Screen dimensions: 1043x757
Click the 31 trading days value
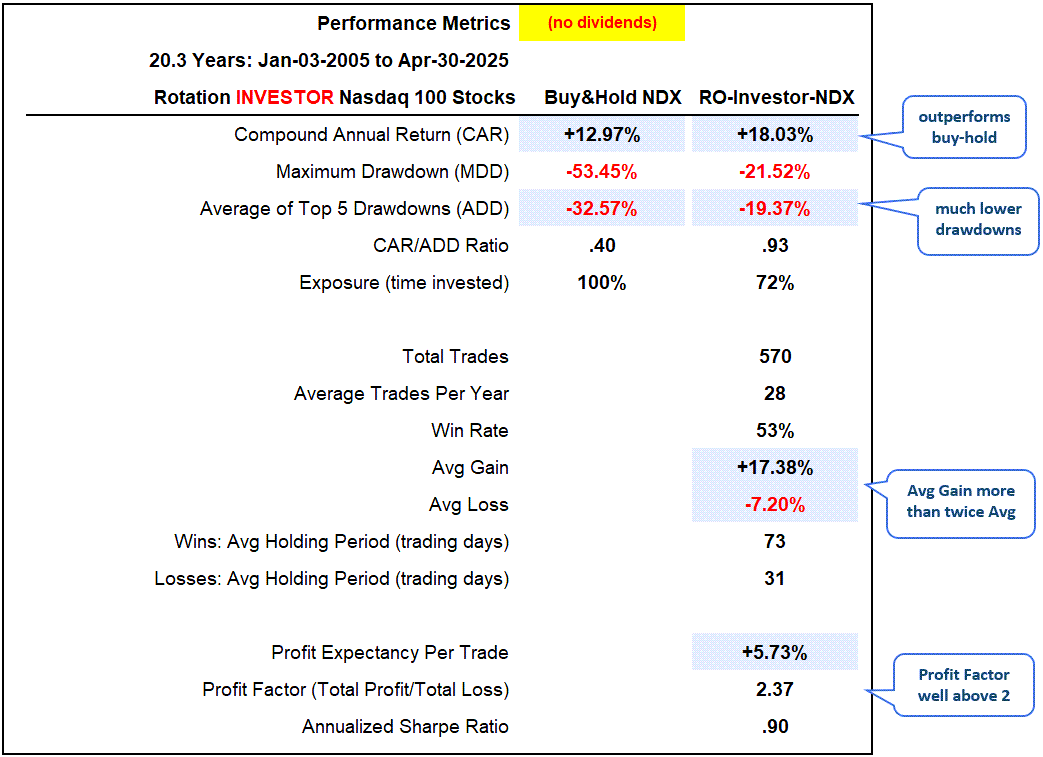point(775,579)
